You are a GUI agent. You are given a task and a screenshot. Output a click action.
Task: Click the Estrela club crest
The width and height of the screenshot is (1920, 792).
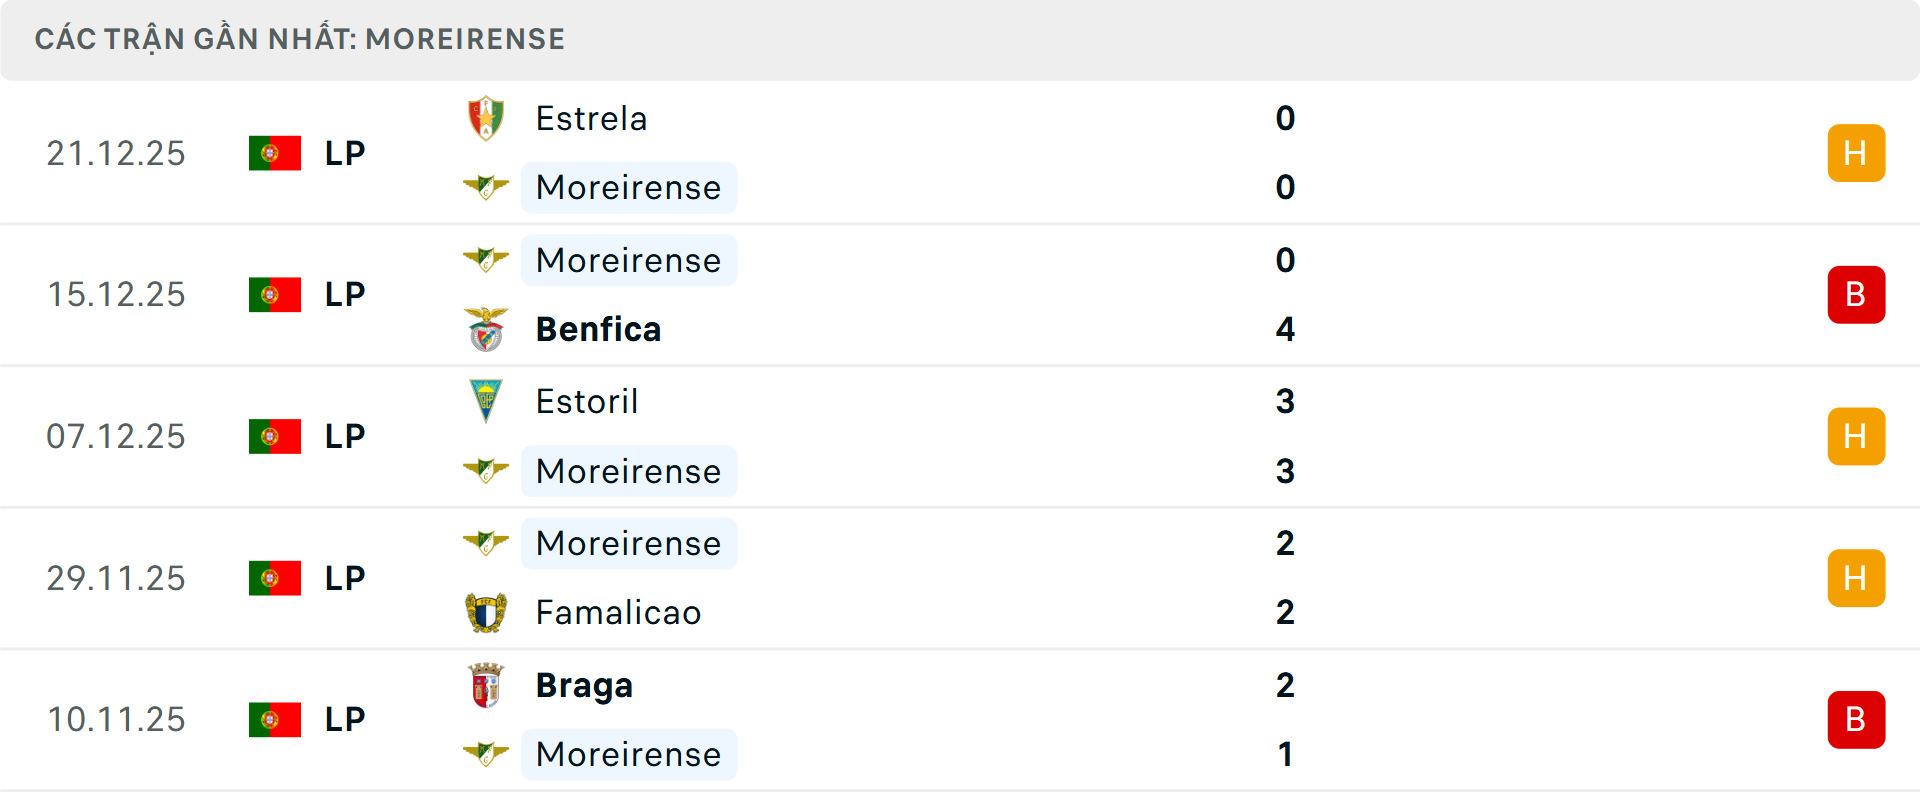tap(487, 117)
